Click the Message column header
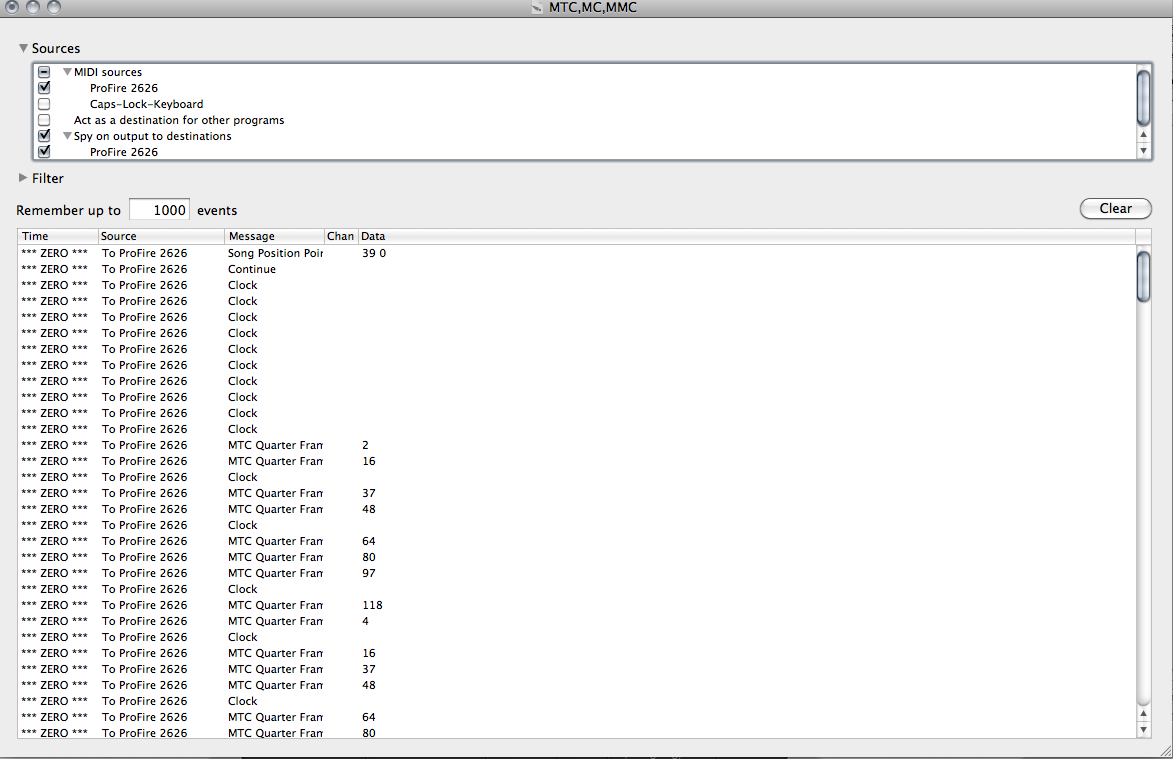The height and width of the screenshot is (759, 1173). [274, 236]
